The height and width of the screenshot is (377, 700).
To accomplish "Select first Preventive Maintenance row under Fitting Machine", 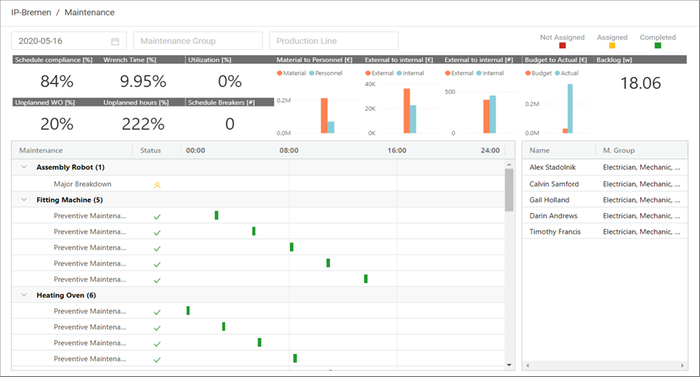I will (x=258, y=216).
